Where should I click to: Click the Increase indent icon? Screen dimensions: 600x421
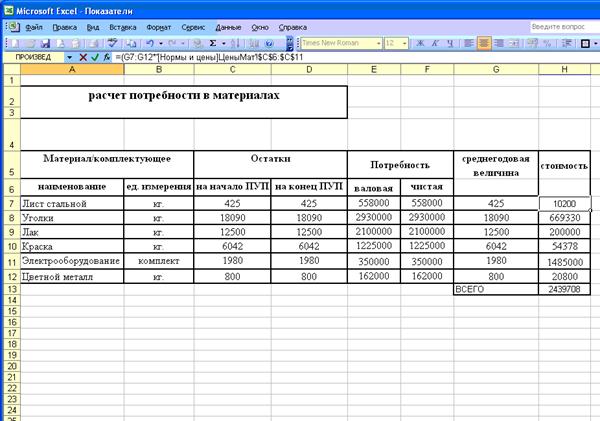[566, 43]
